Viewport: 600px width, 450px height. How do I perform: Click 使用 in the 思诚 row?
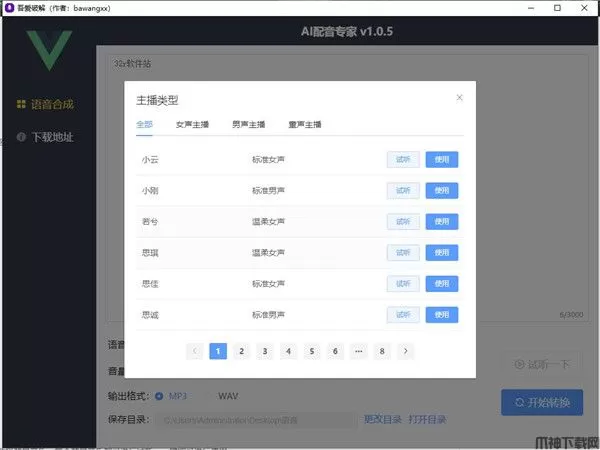coord(442,315)
